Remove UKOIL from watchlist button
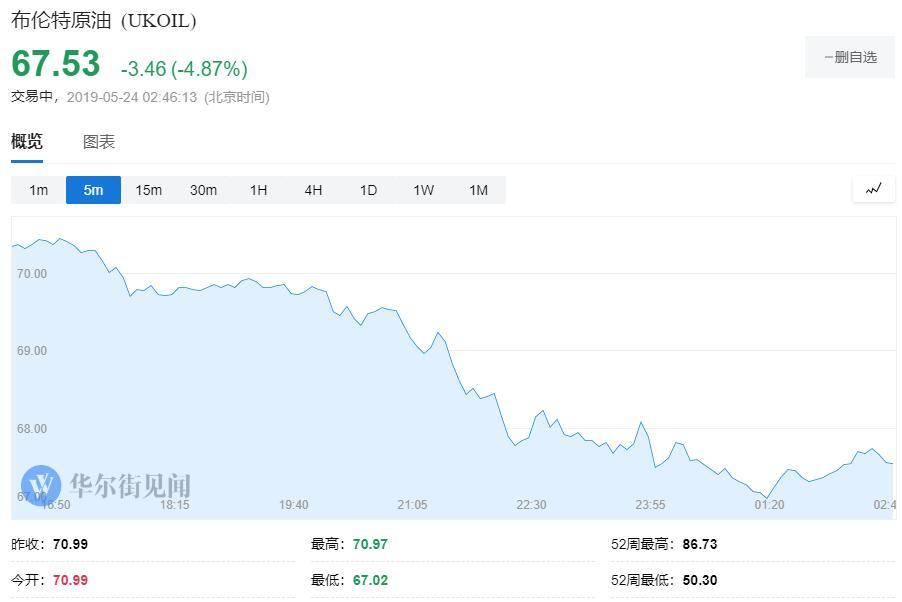Image resolution: width=902 pixels, height=602 pixels. click(850, 57)
